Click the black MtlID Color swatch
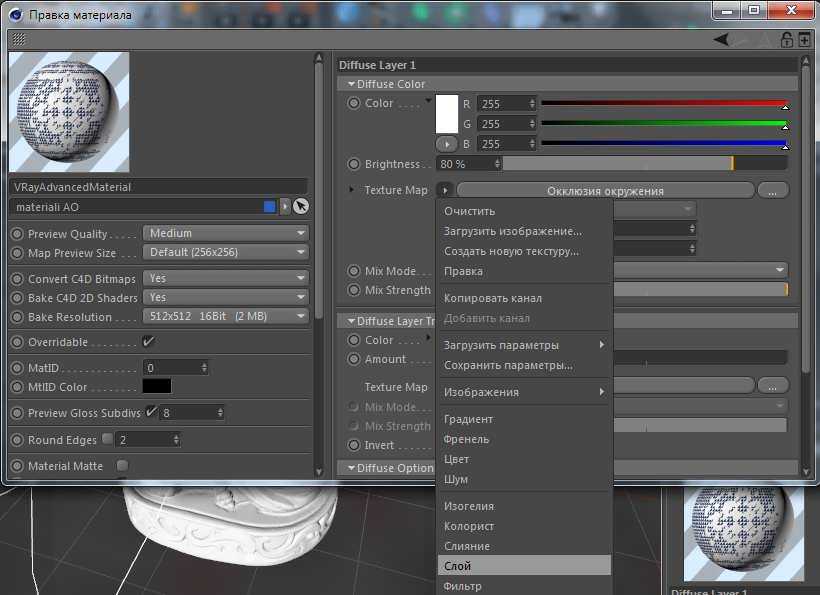This screenshot has width=820, height=595. tap(157, 387)
